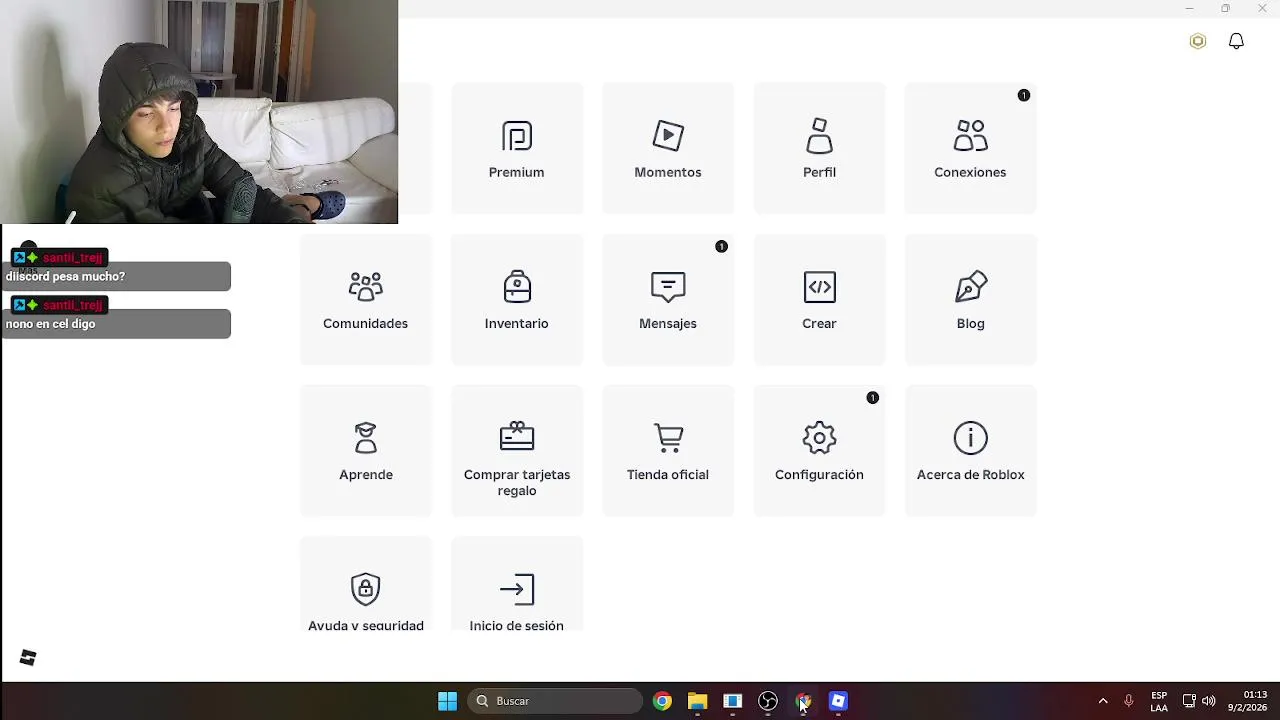Screen dimensions: 1280x720
Task: Open the Momentos tile
Action: click(x=668, y=149)
